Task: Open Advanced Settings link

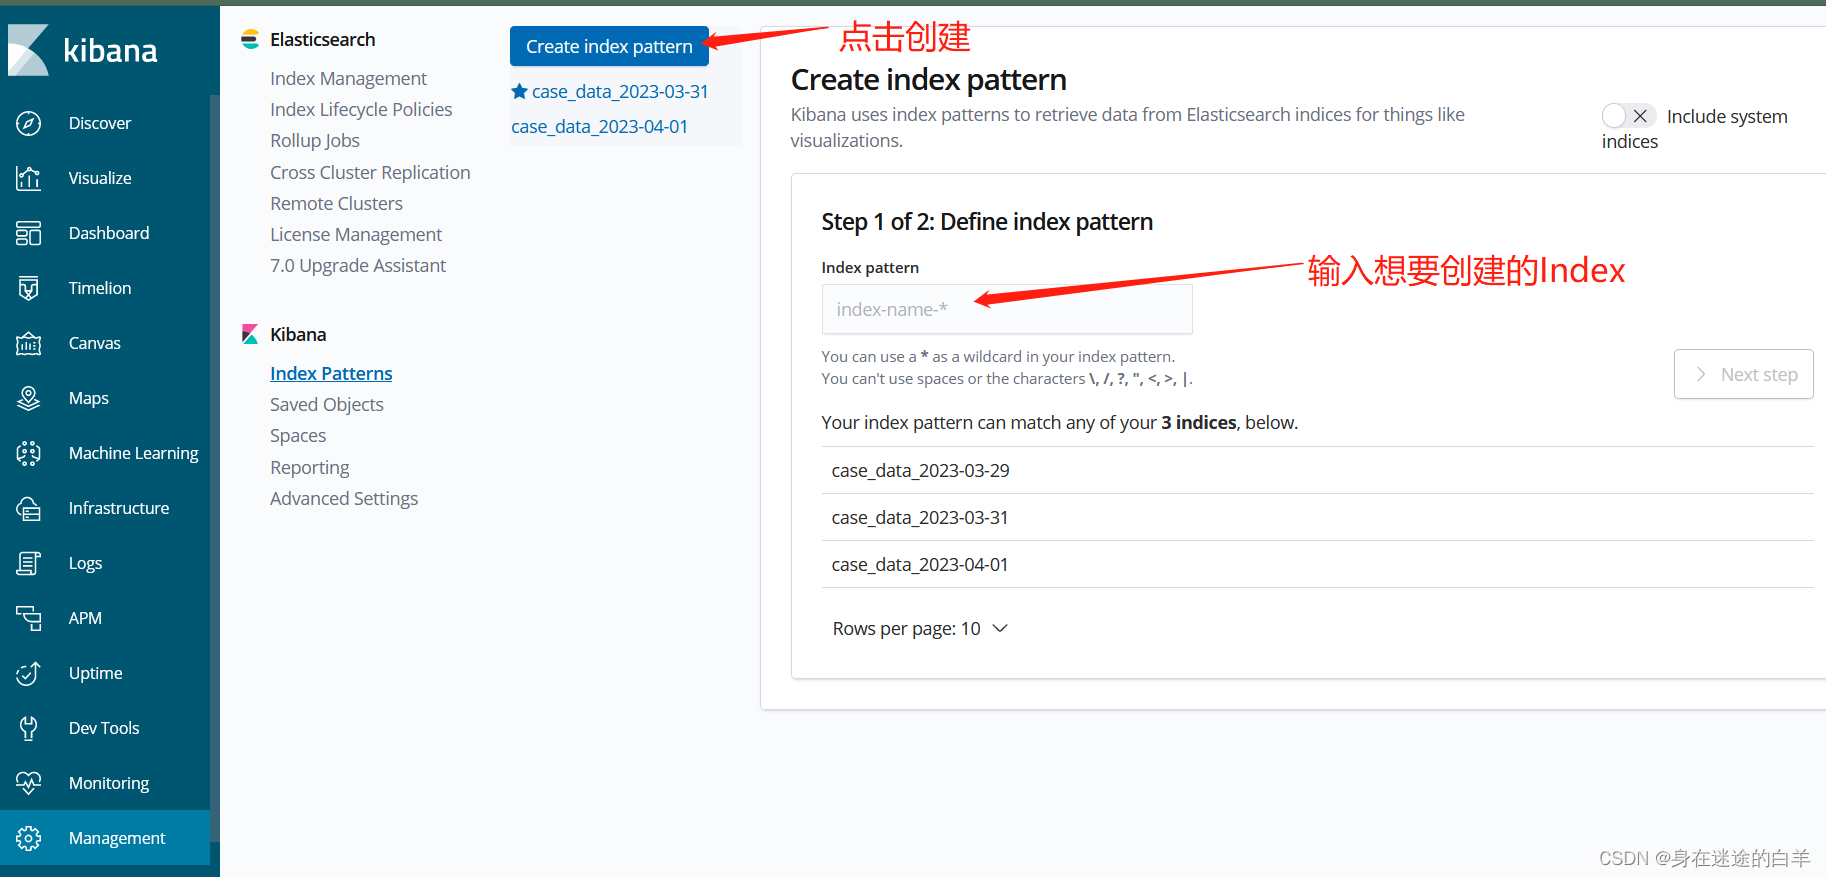Action: click(x=344, y=498)
